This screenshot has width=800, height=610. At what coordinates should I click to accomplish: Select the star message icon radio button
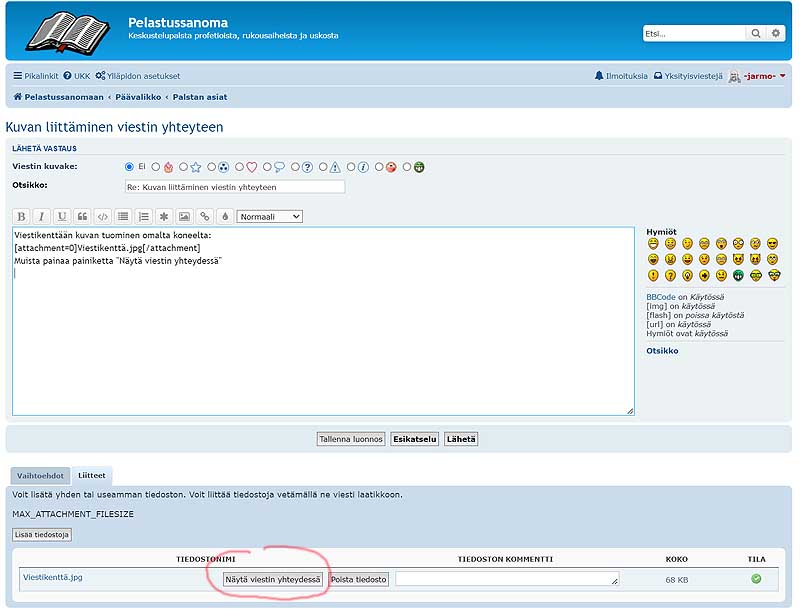pos(184,167)
